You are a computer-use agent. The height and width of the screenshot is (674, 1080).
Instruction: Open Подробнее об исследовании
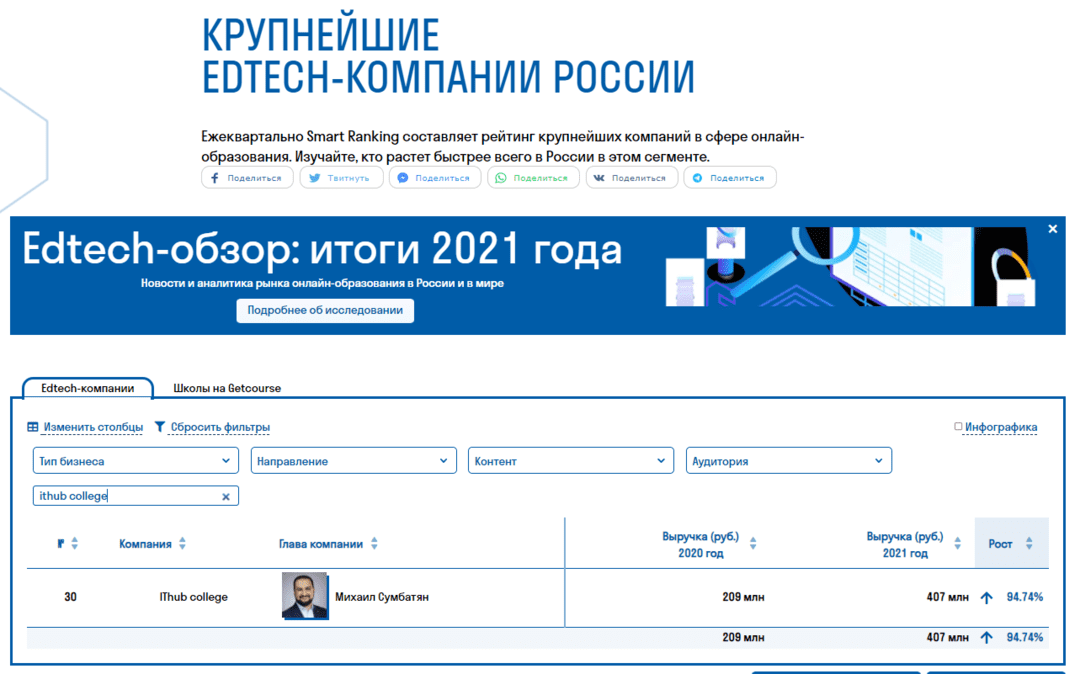pyautogui.click(x=325, y=310)
